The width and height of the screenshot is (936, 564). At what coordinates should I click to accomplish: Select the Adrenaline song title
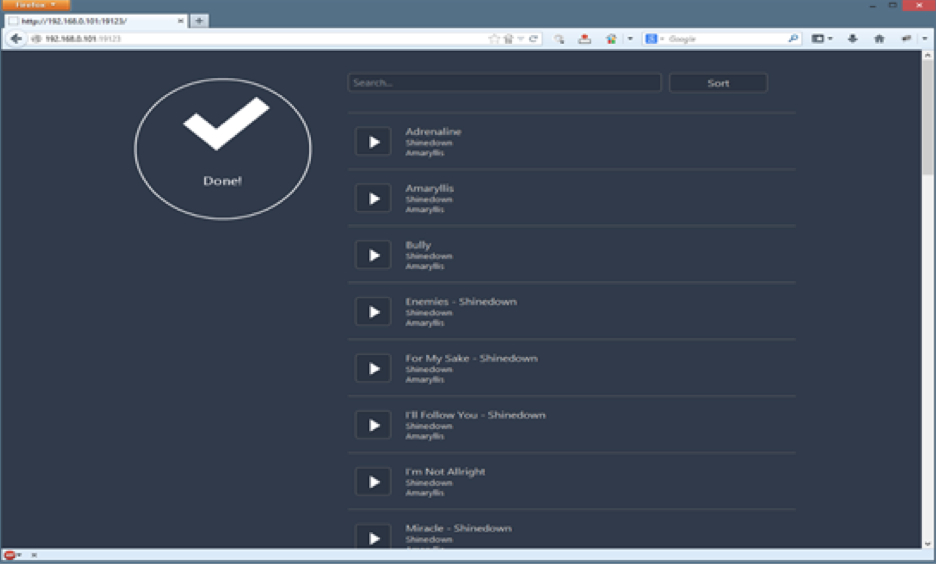(x=433, y=131)
